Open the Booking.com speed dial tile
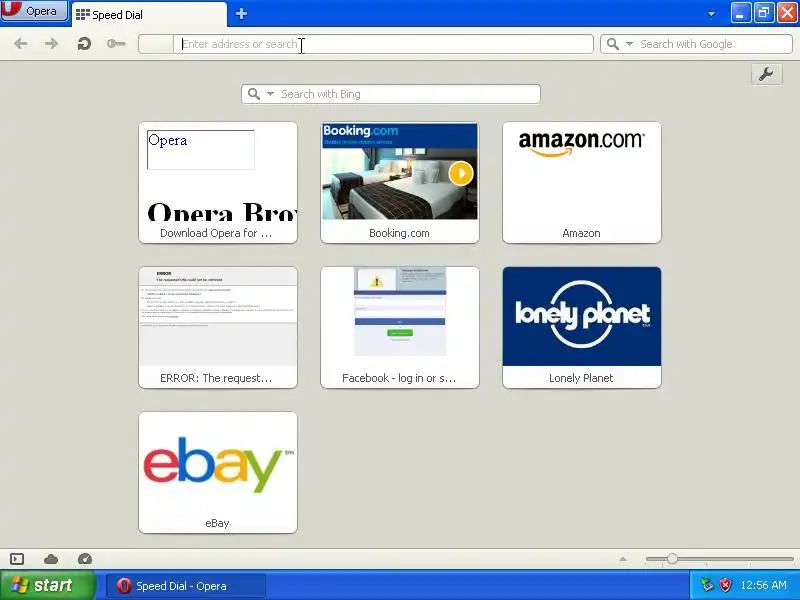This screenshot has height=600, width=800. point(399,182)
